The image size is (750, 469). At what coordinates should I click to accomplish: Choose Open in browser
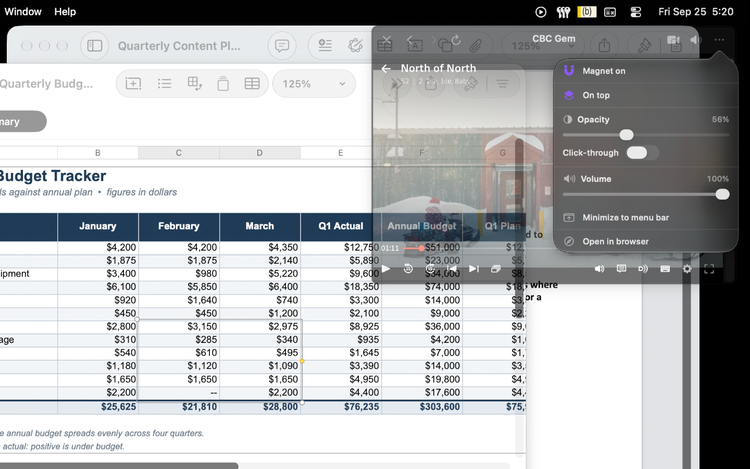(645, 241)
